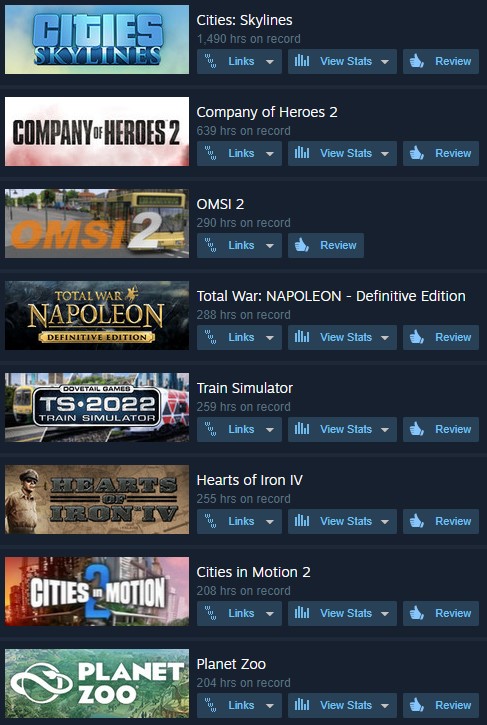Click stats bar icon for Planet Zoo

pos(302,705)
